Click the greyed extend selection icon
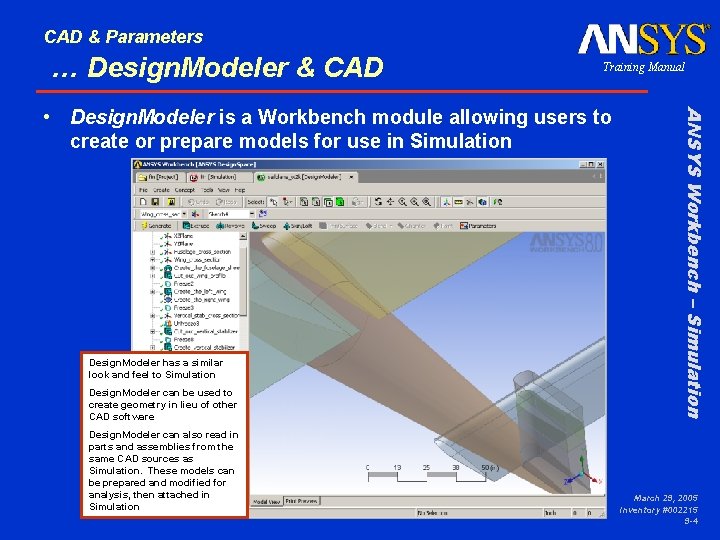 point(357,202)
